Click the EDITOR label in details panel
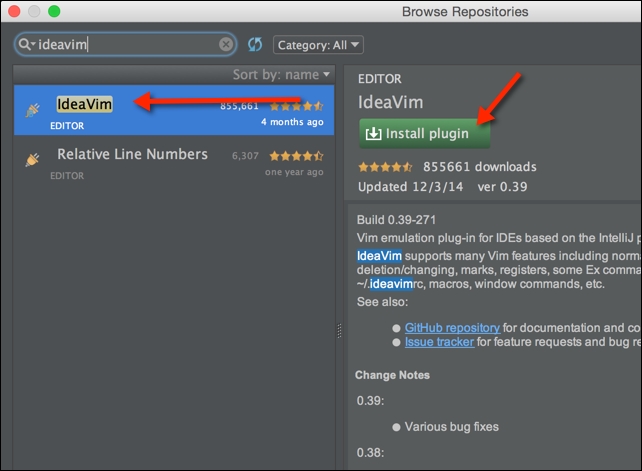642x471 pixels. 380,79
